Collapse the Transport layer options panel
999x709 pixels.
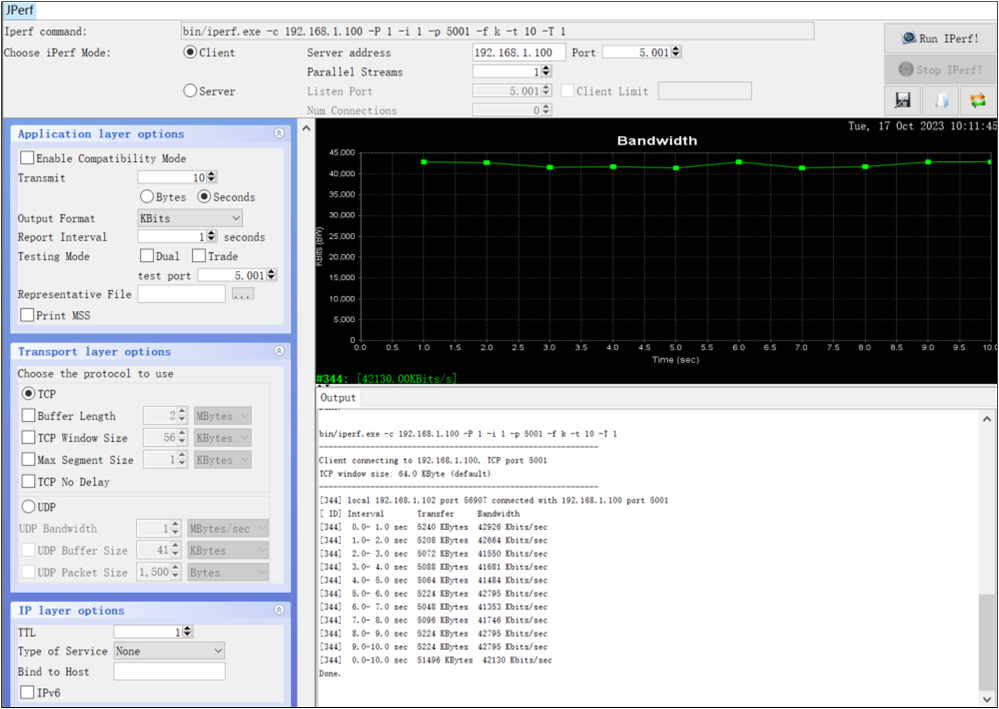click(x=279, y=351)
